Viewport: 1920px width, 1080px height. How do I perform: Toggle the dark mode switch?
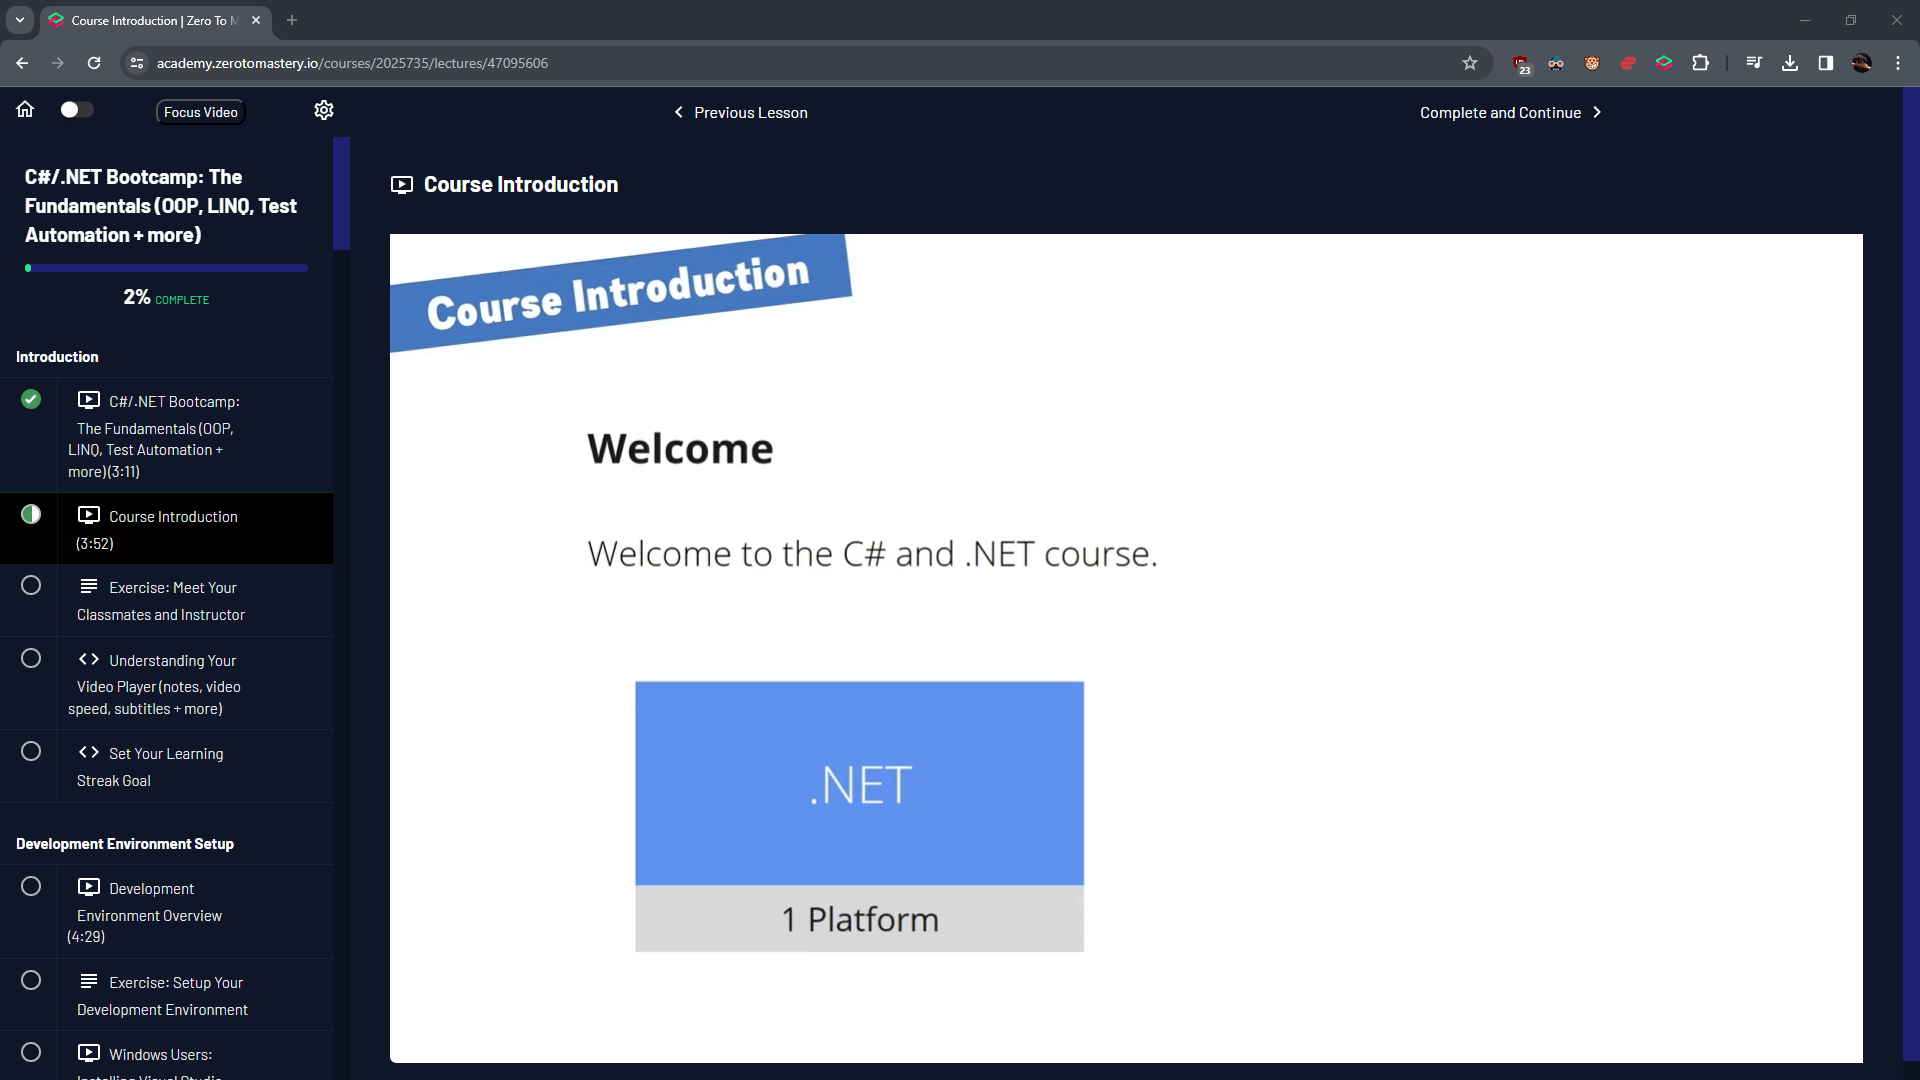pos(76,110)
